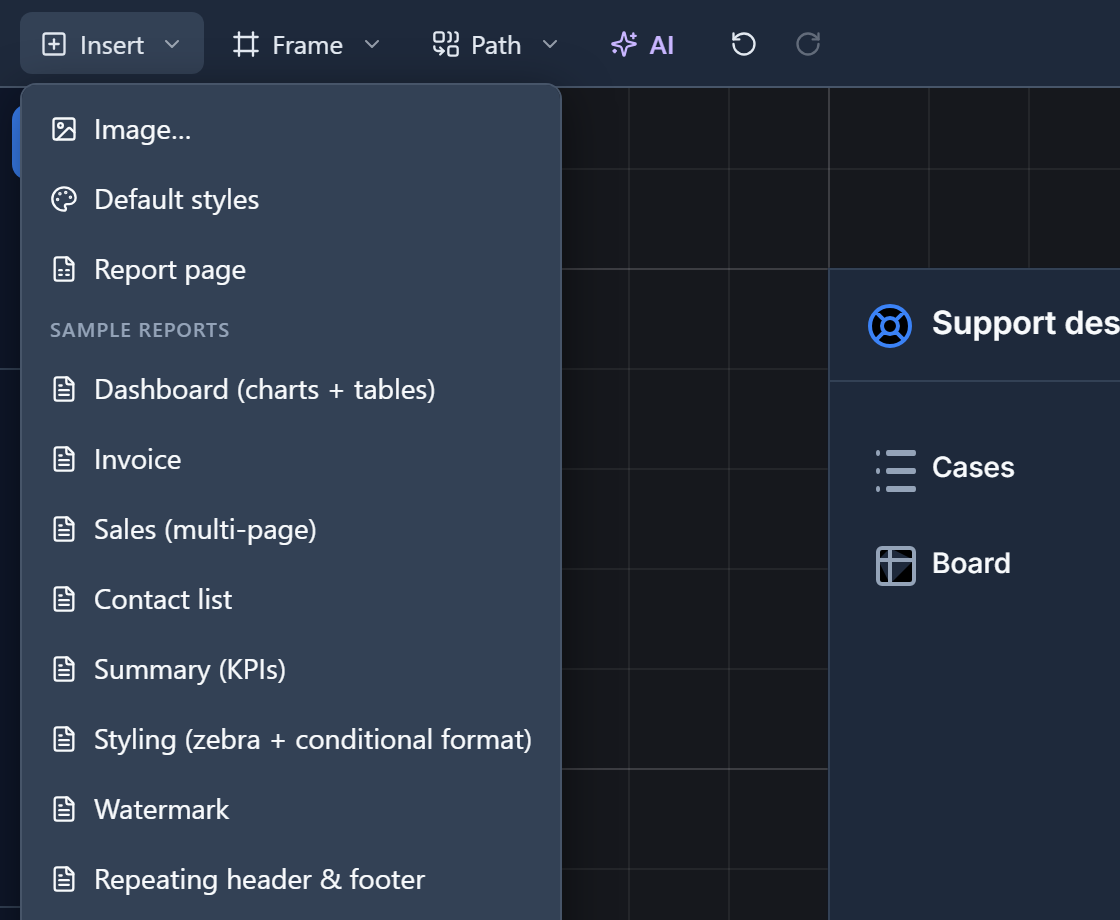Pick the Watermark sample report
Image resolution: width=1120 pixels, height=920 pixels.
[x=291, y=809]
